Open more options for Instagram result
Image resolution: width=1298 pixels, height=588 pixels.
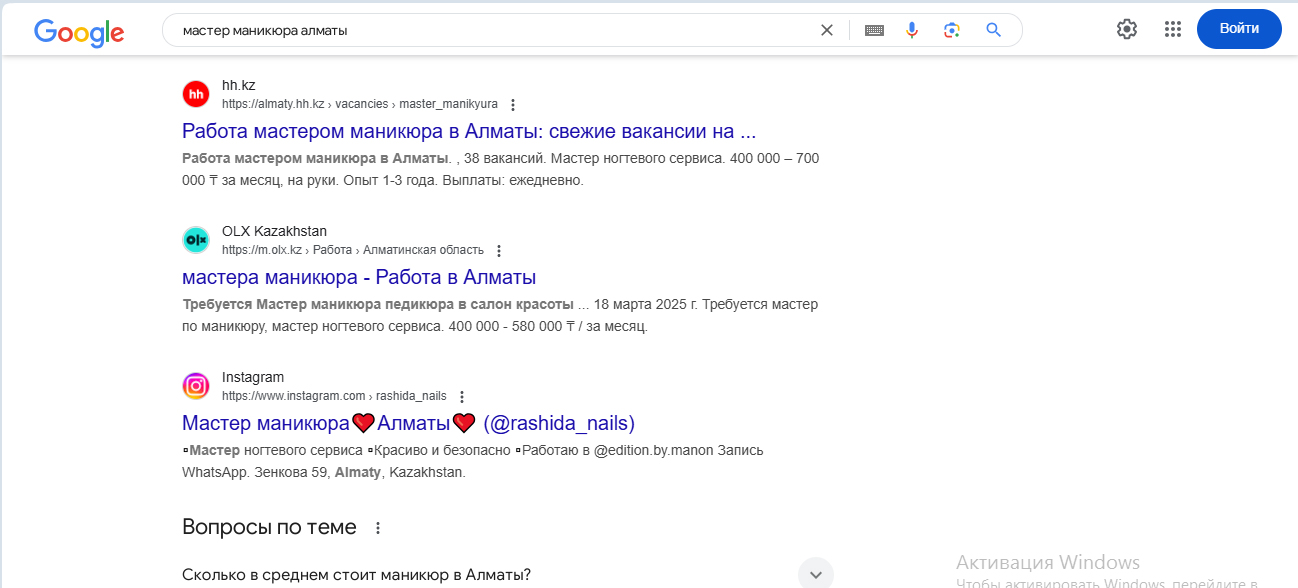pyautogui.click(x=462, y=397)
